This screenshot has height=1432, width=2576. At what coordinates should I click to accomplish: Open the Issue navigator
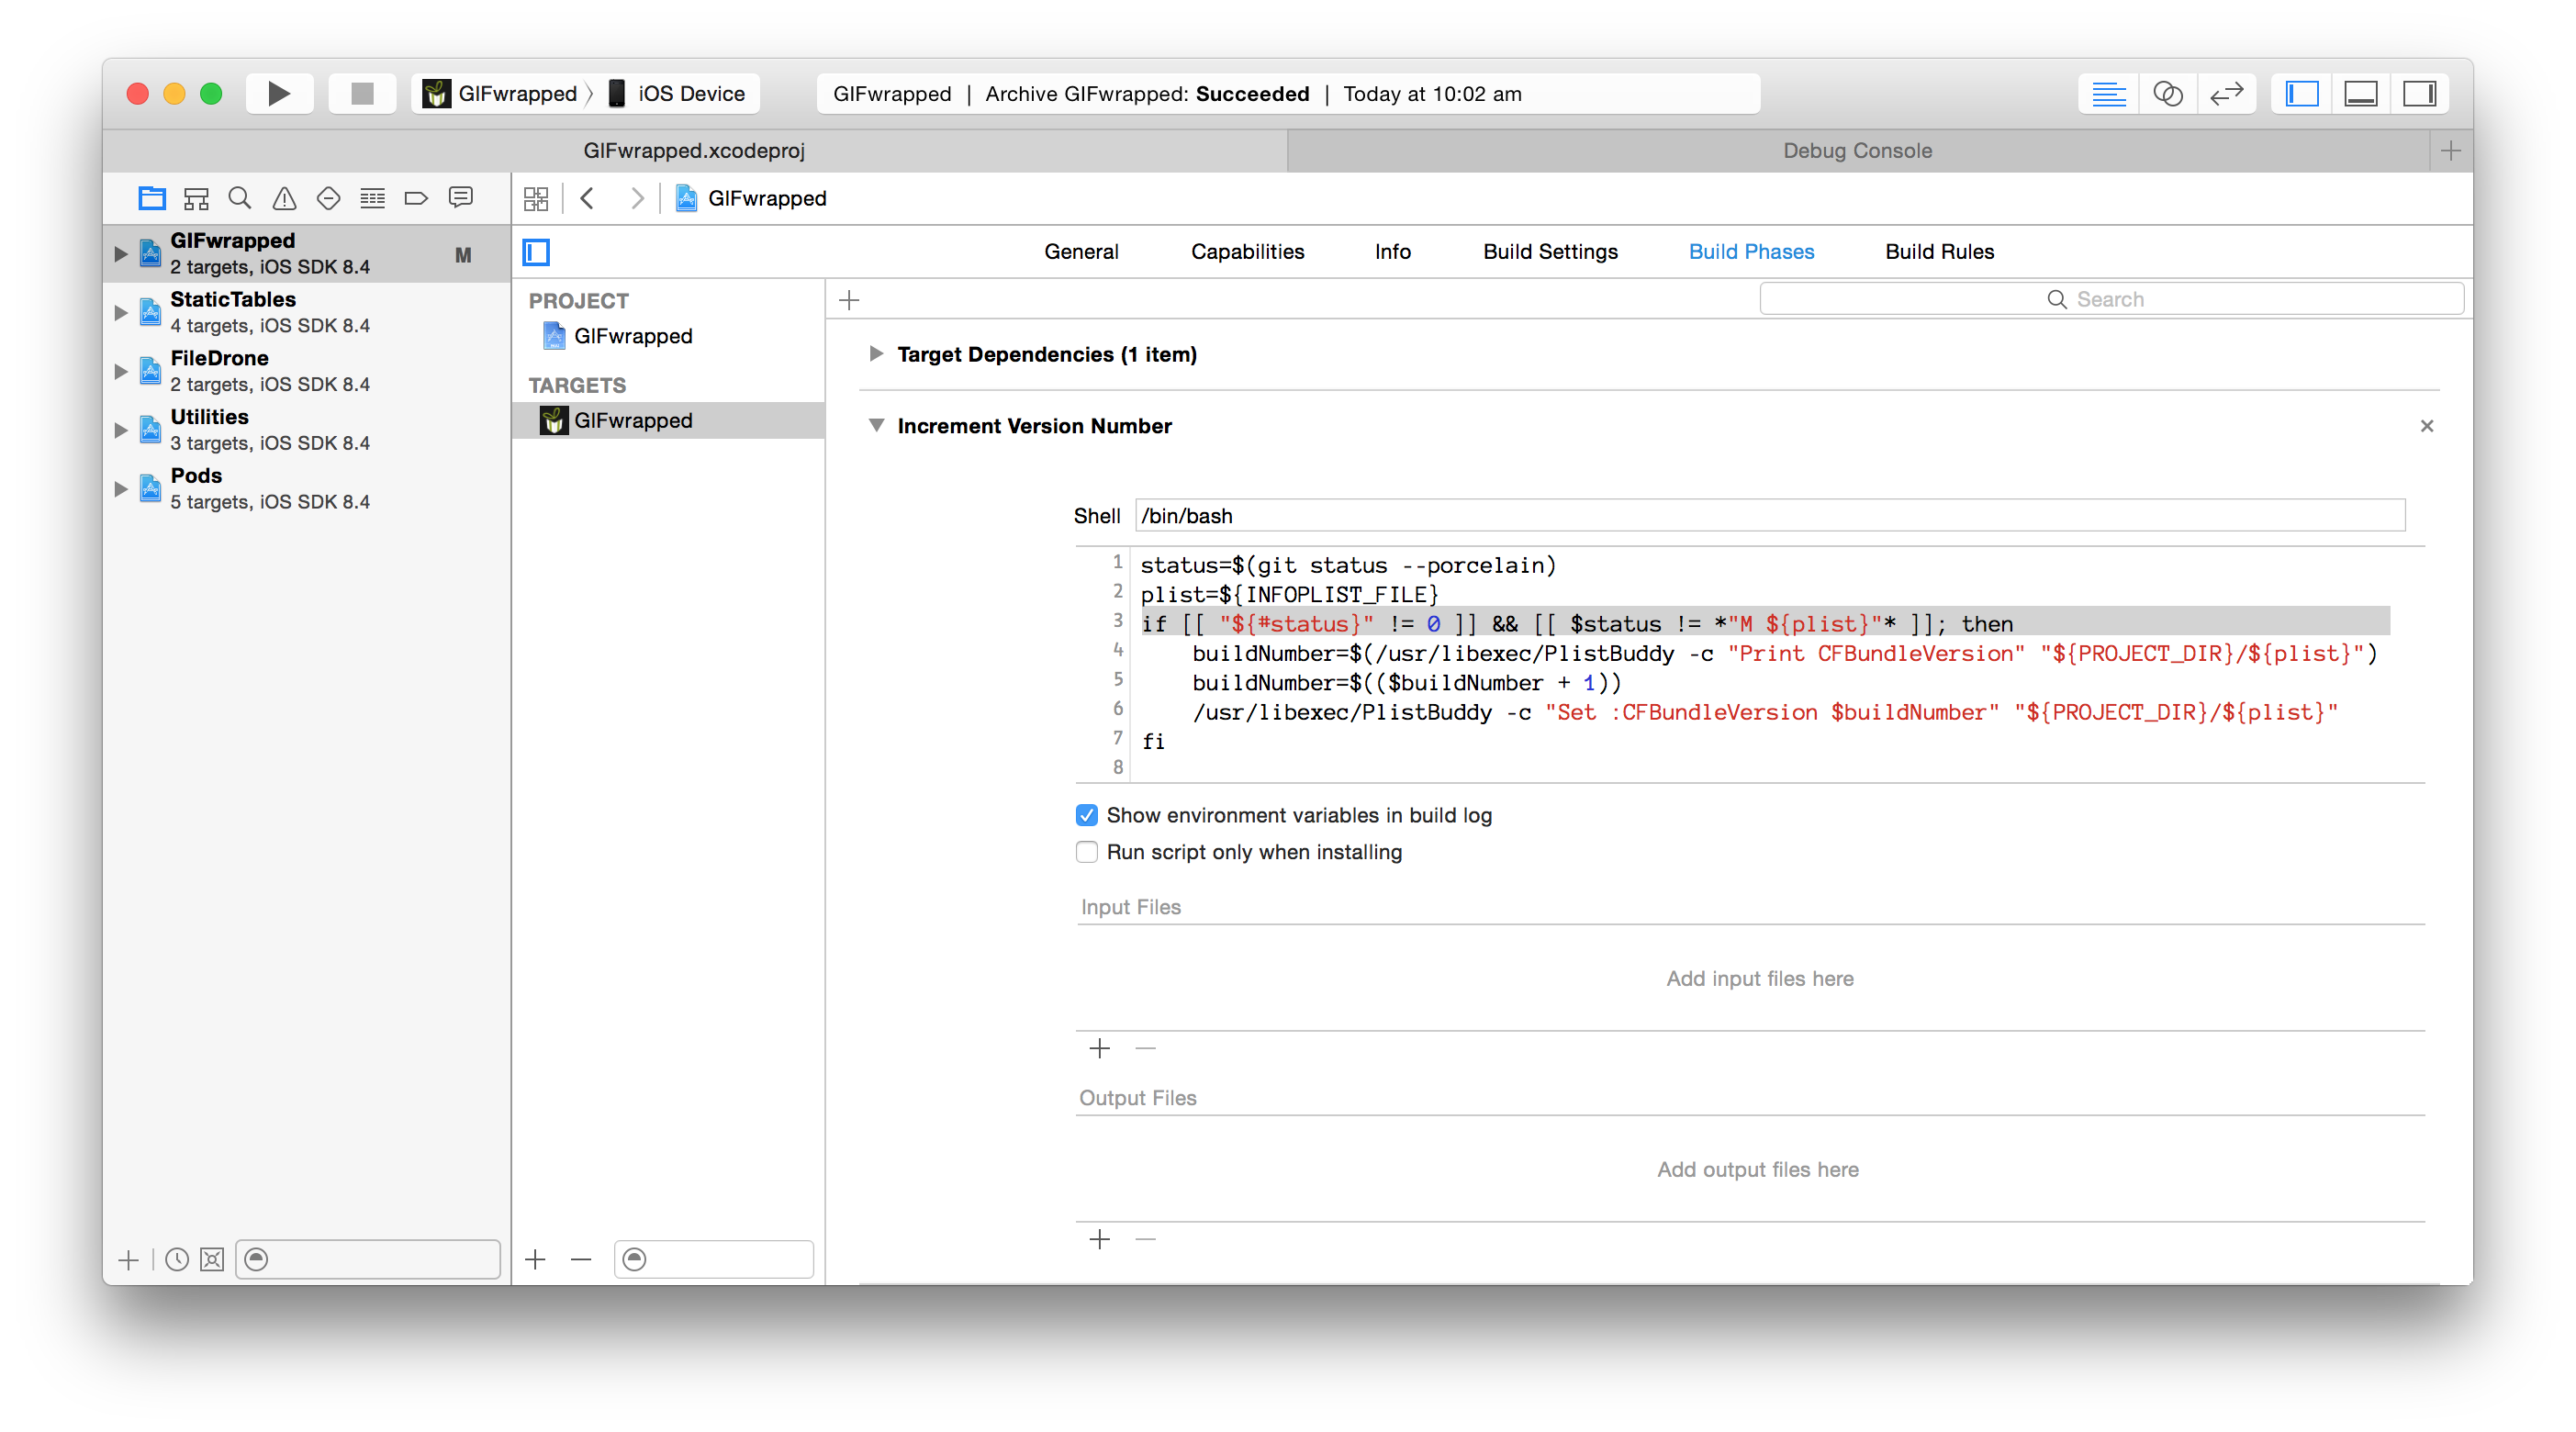click(x=284, y=198)
